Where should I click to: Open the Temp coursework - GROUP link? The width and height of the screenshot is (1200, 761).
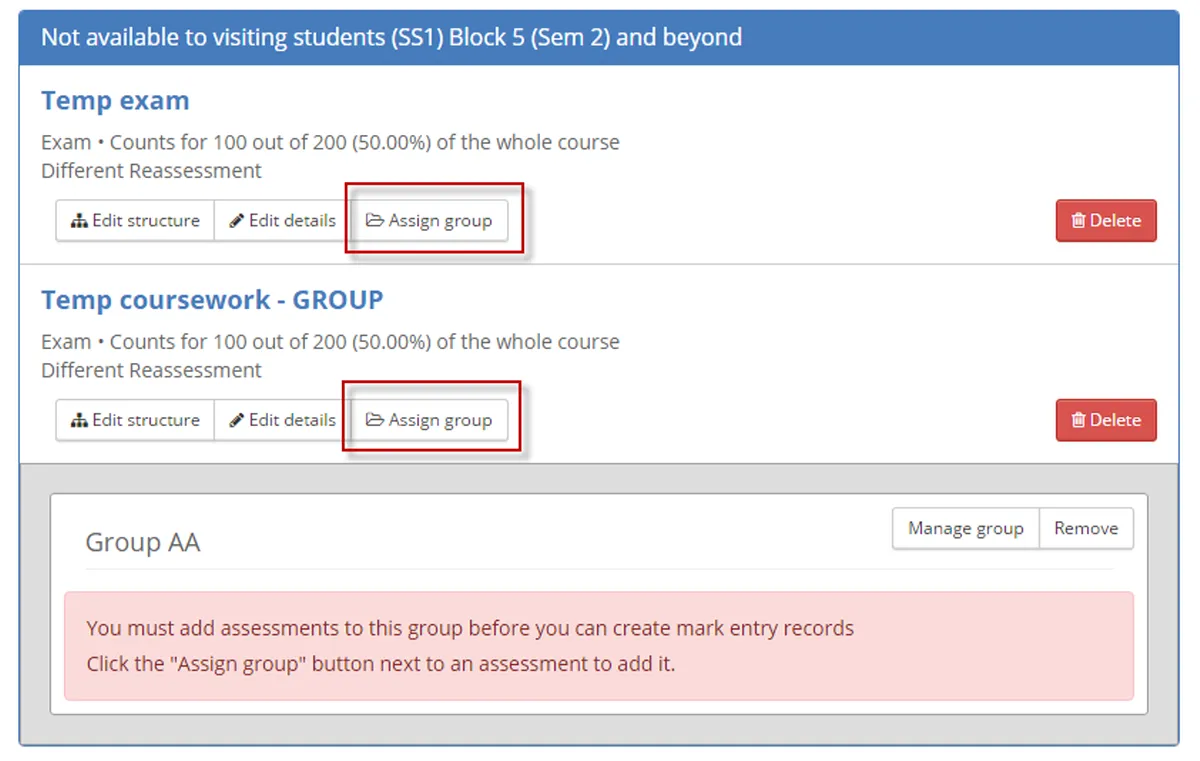(212, 300)
